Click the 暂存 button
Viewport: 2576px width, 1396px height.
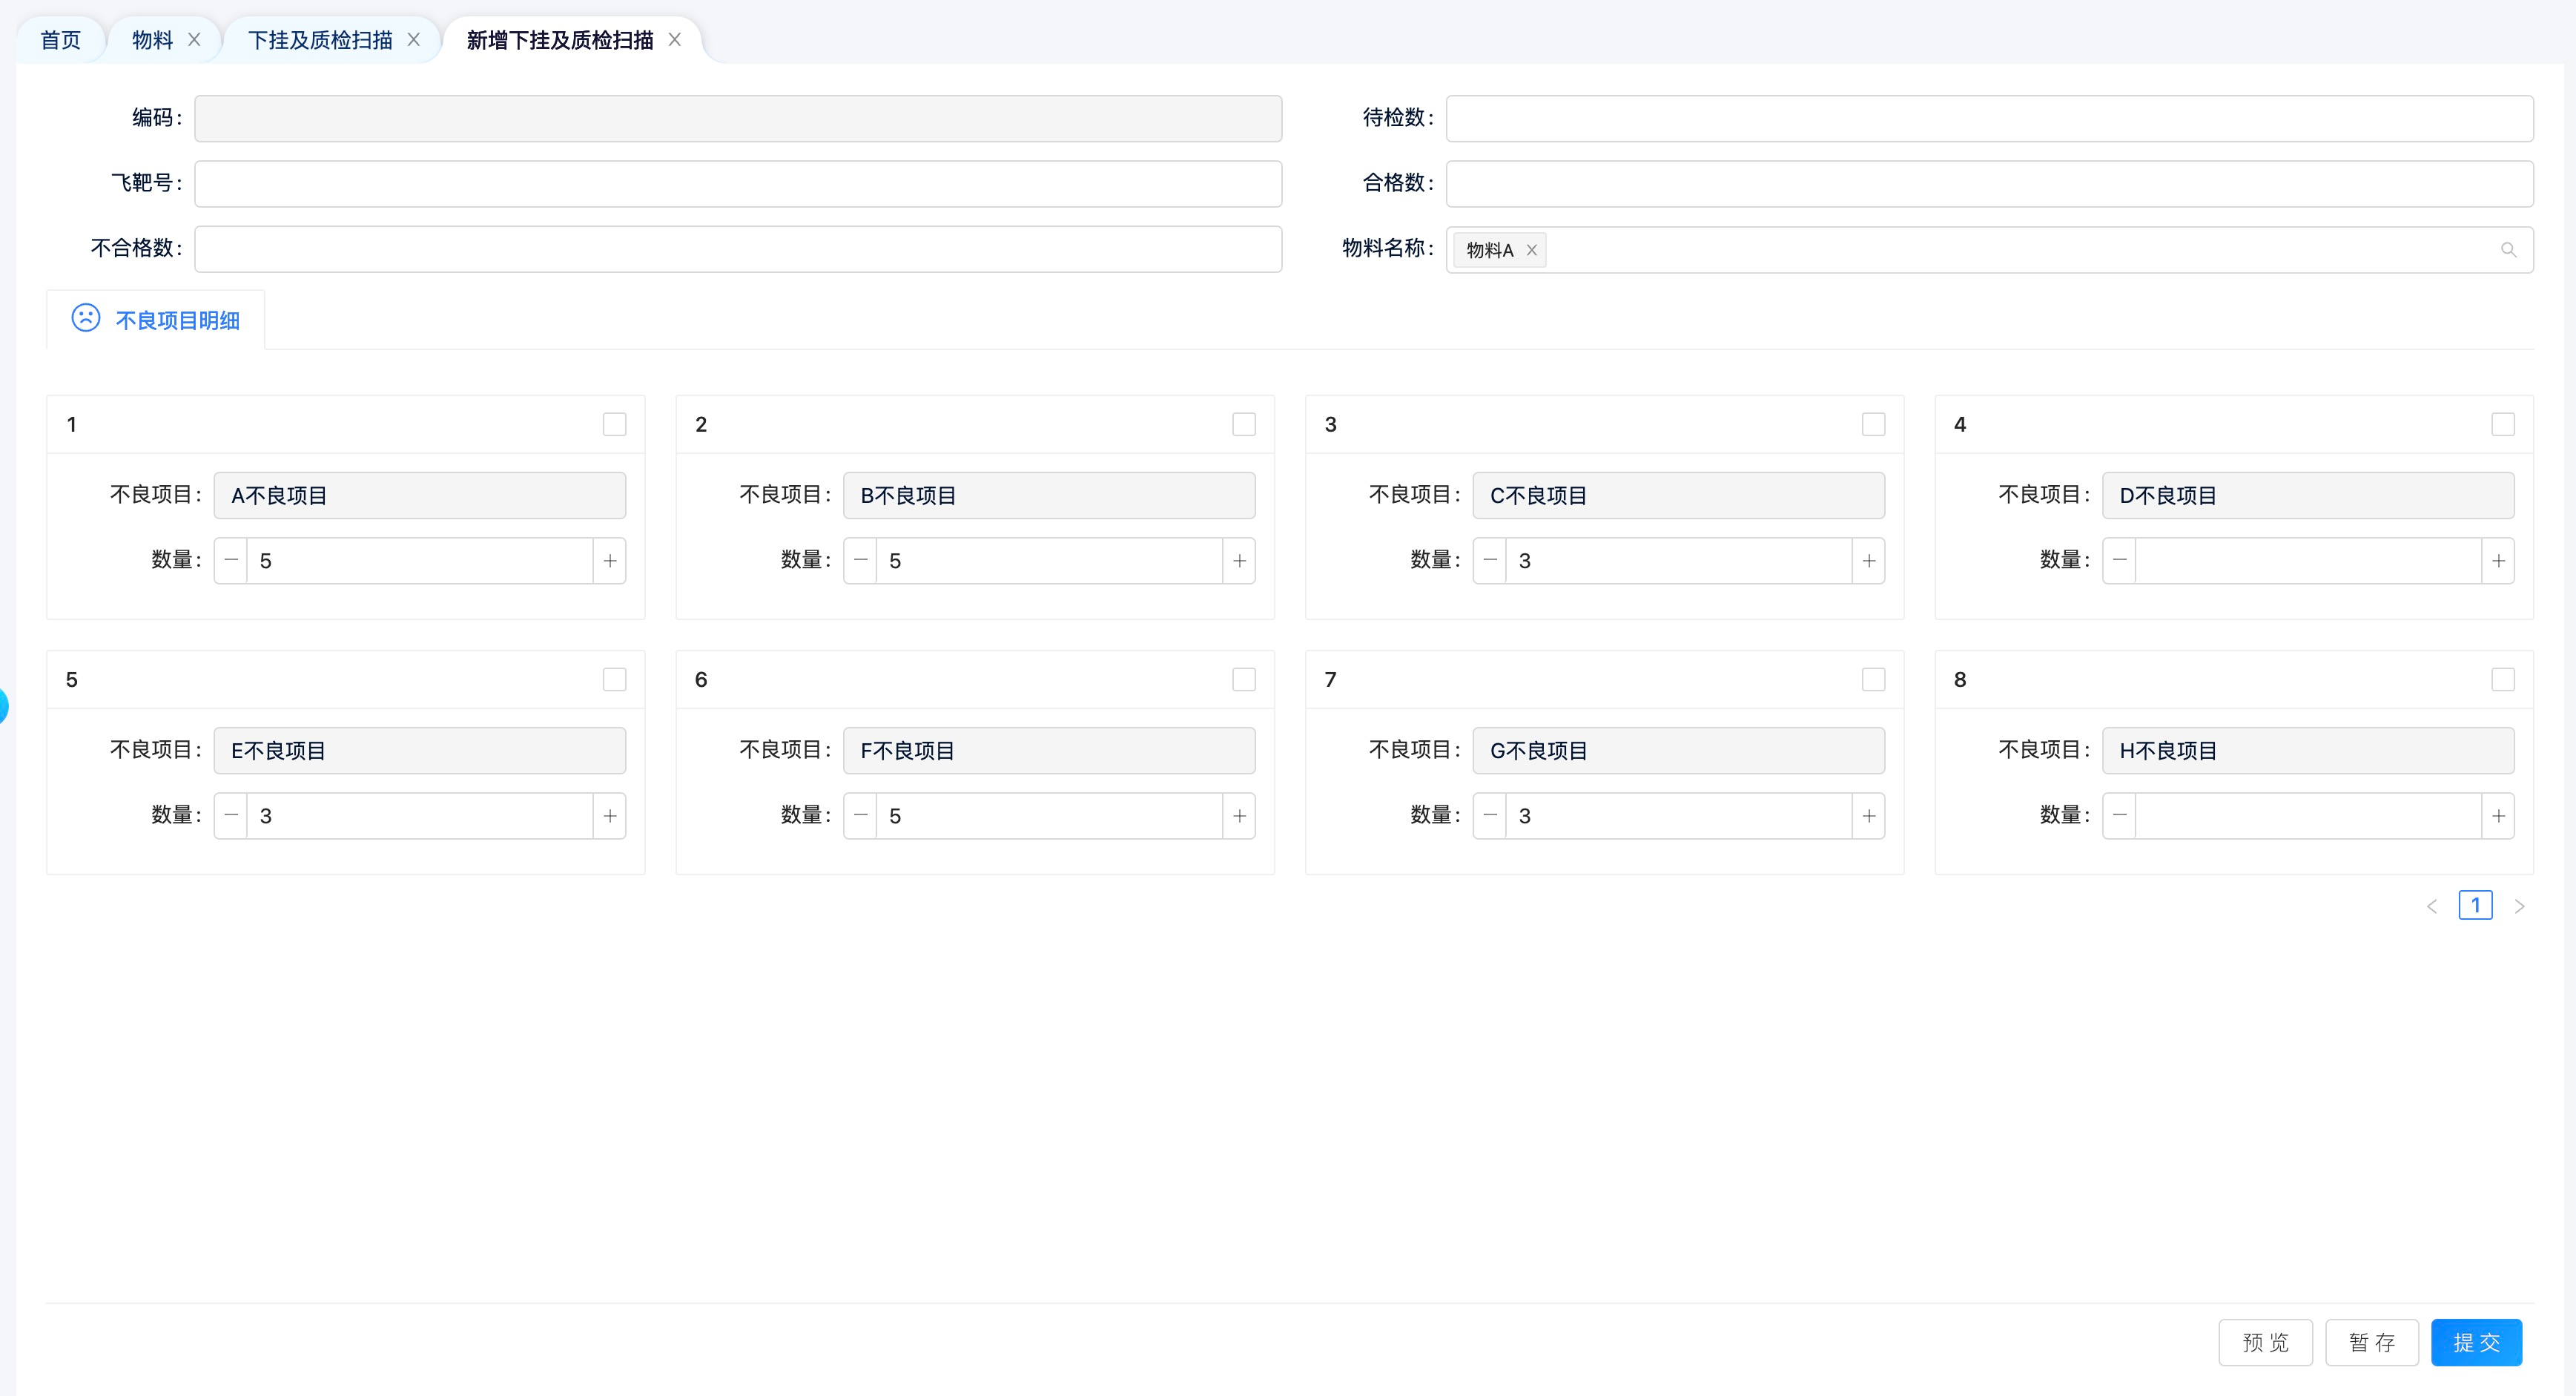2371,1342
